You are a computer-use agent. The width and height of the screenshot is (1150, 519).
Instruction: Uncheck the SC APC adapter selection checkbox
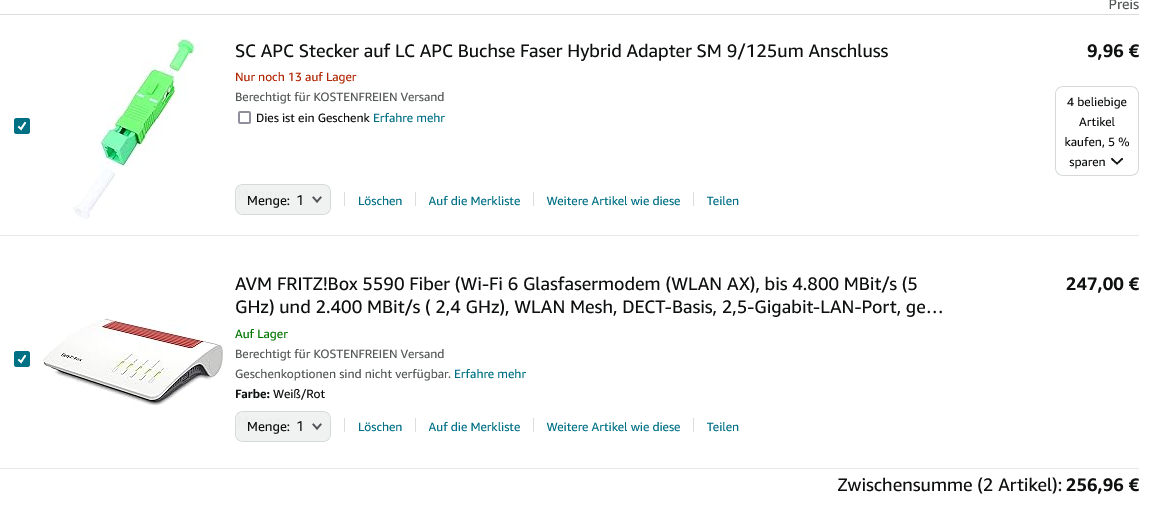pos(22,126)
